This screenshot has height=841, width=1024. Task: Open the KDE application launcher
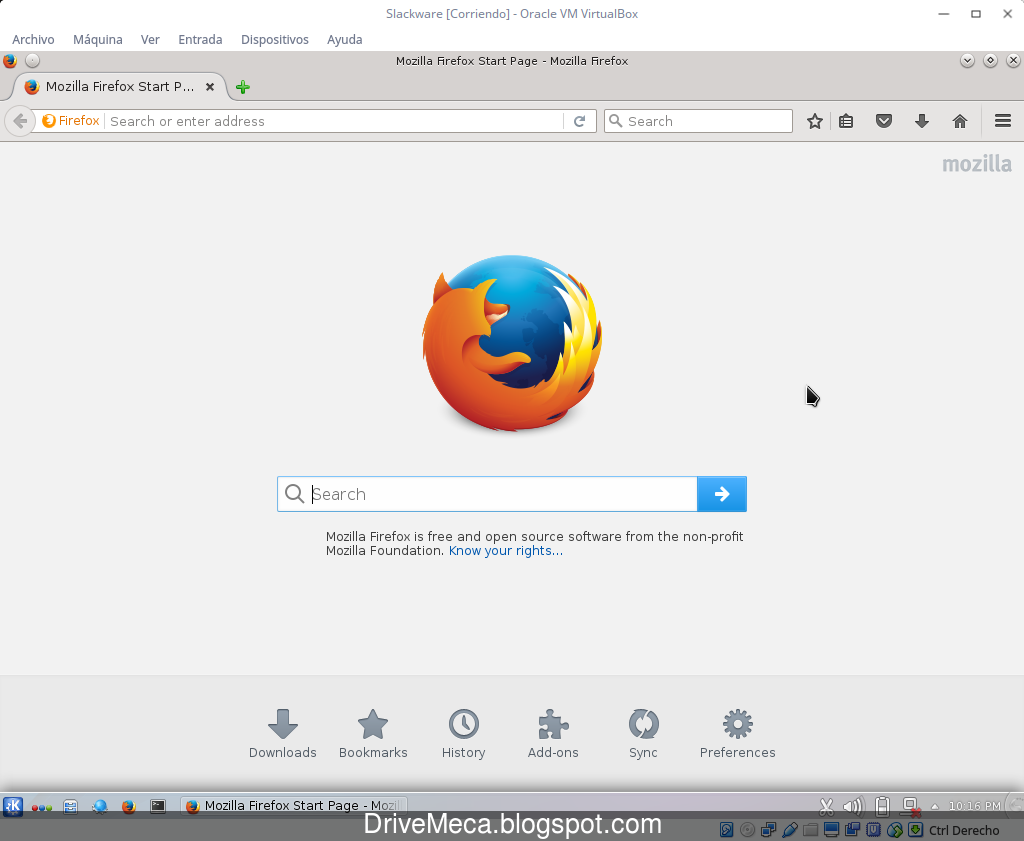12,806
